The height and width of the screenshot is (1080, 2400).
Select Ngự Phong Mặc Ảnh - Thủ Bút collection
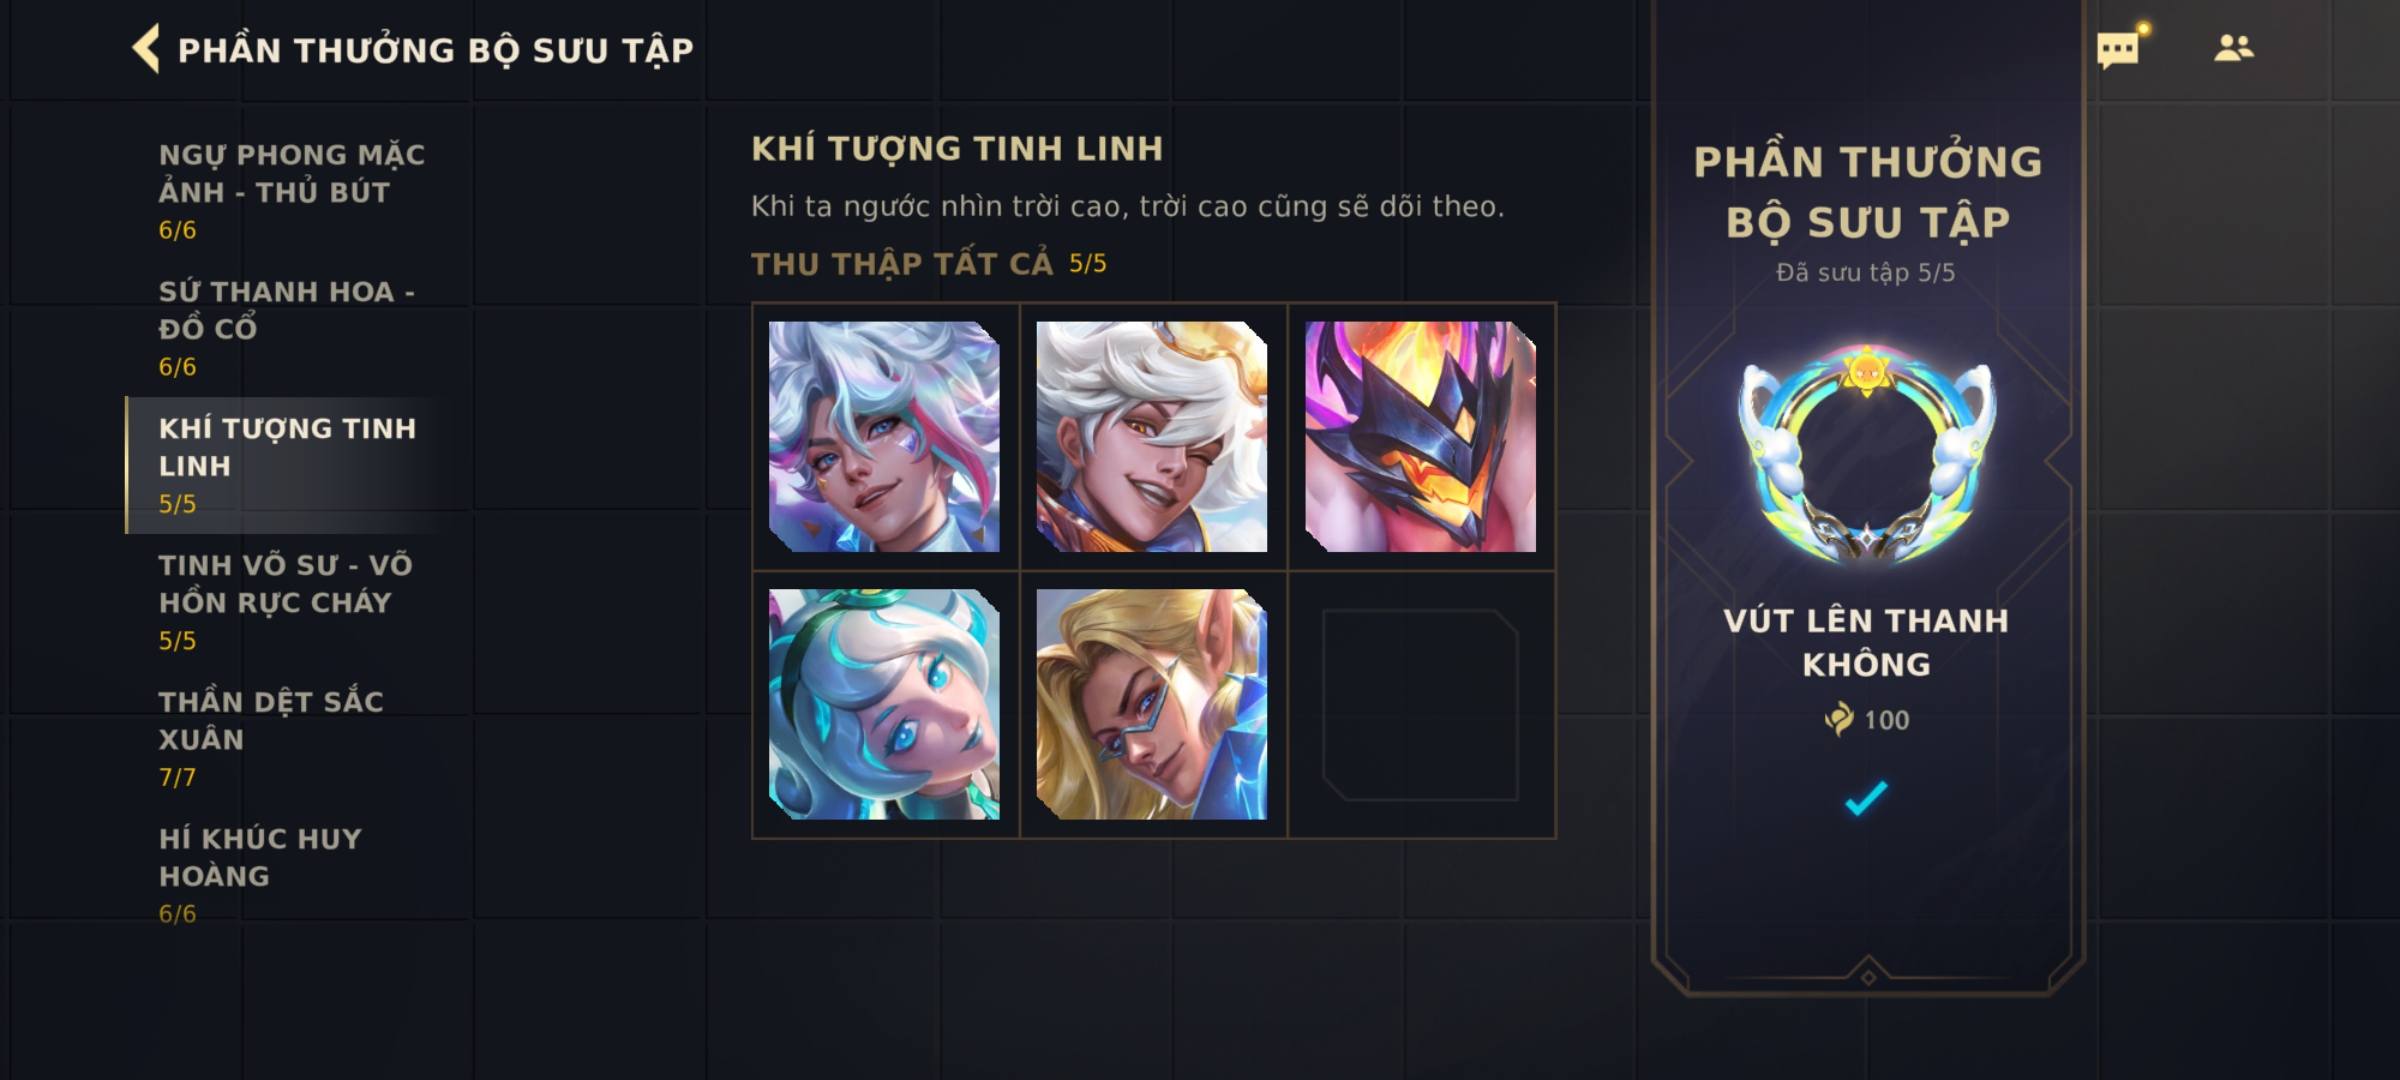(x=292, y=191)
